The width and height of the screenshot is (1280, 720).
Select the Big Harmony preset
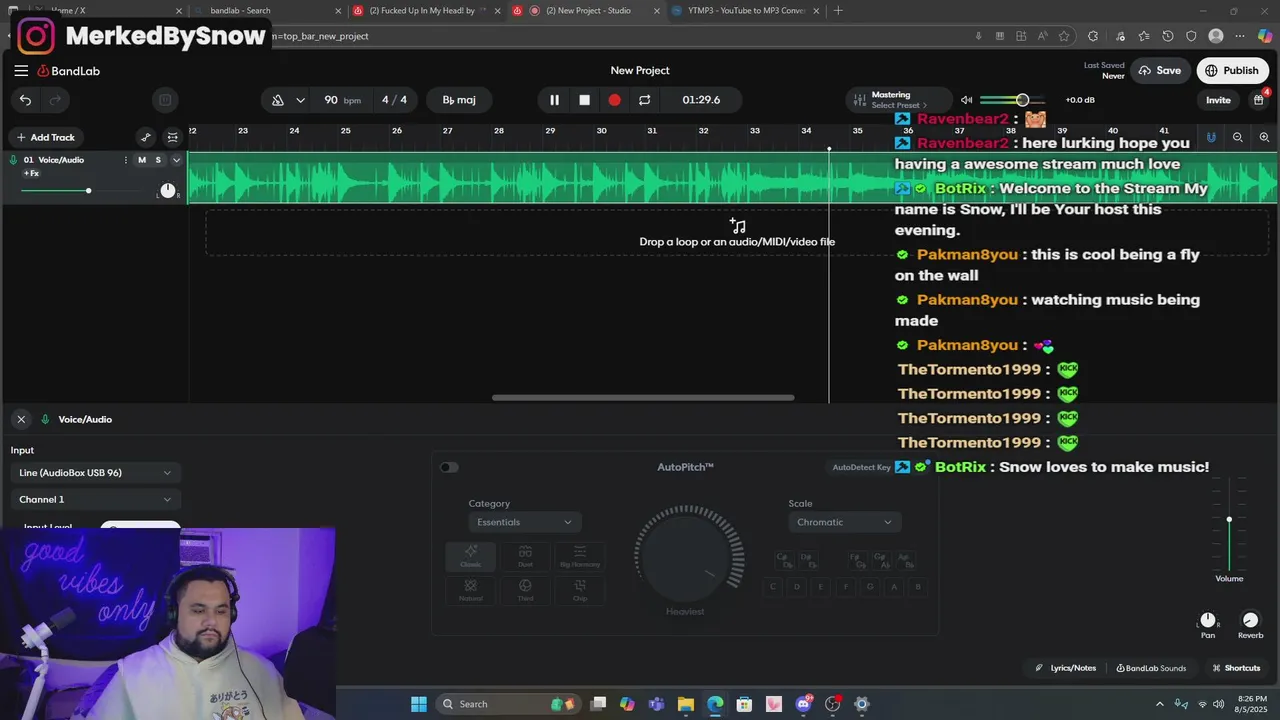[x=580, y=556]
